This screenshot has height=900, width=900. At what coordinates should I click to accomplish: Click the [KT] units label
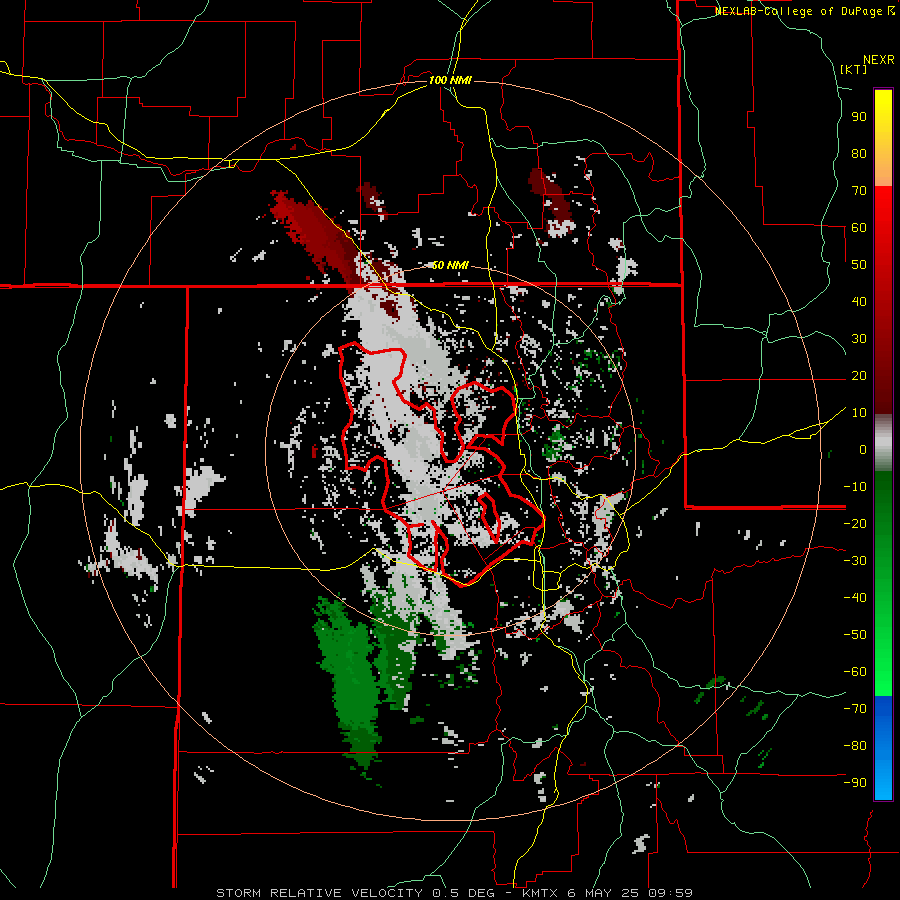pyautogui.click(x=853, y=69)
